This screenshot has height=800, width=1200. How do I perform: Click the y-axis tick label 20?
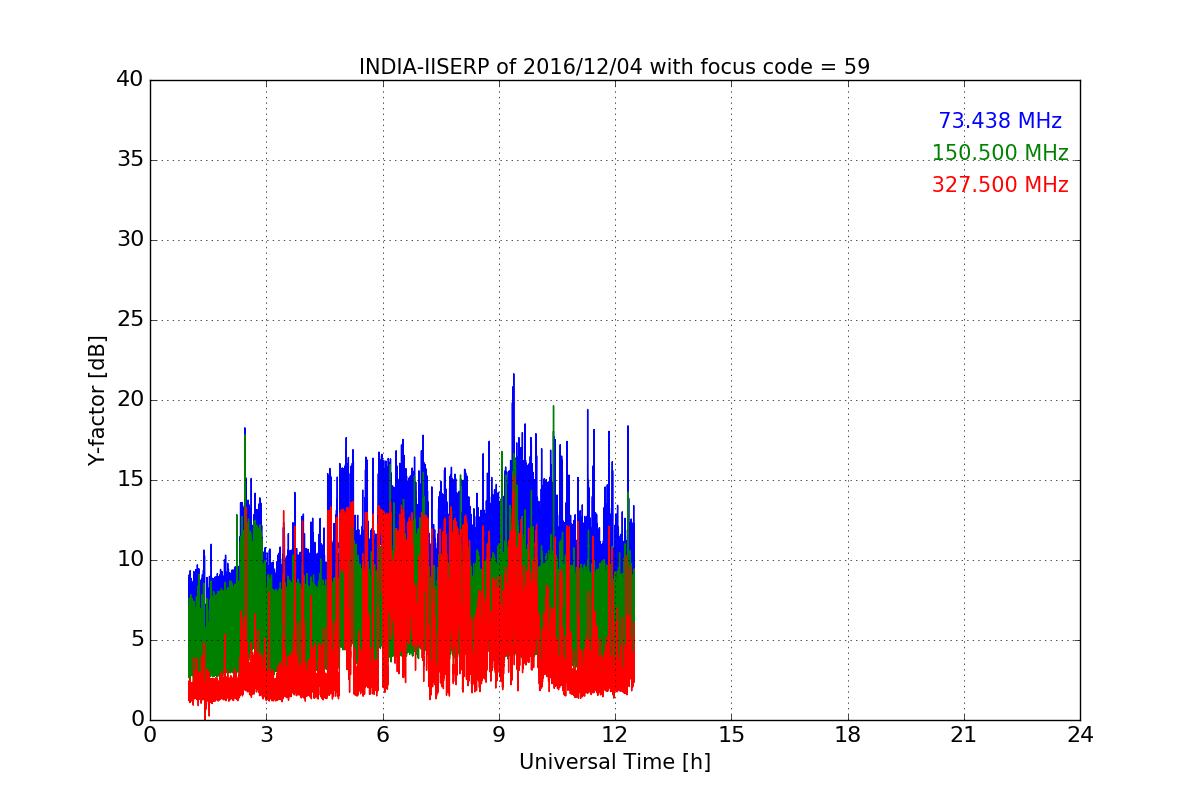(130, 400)
